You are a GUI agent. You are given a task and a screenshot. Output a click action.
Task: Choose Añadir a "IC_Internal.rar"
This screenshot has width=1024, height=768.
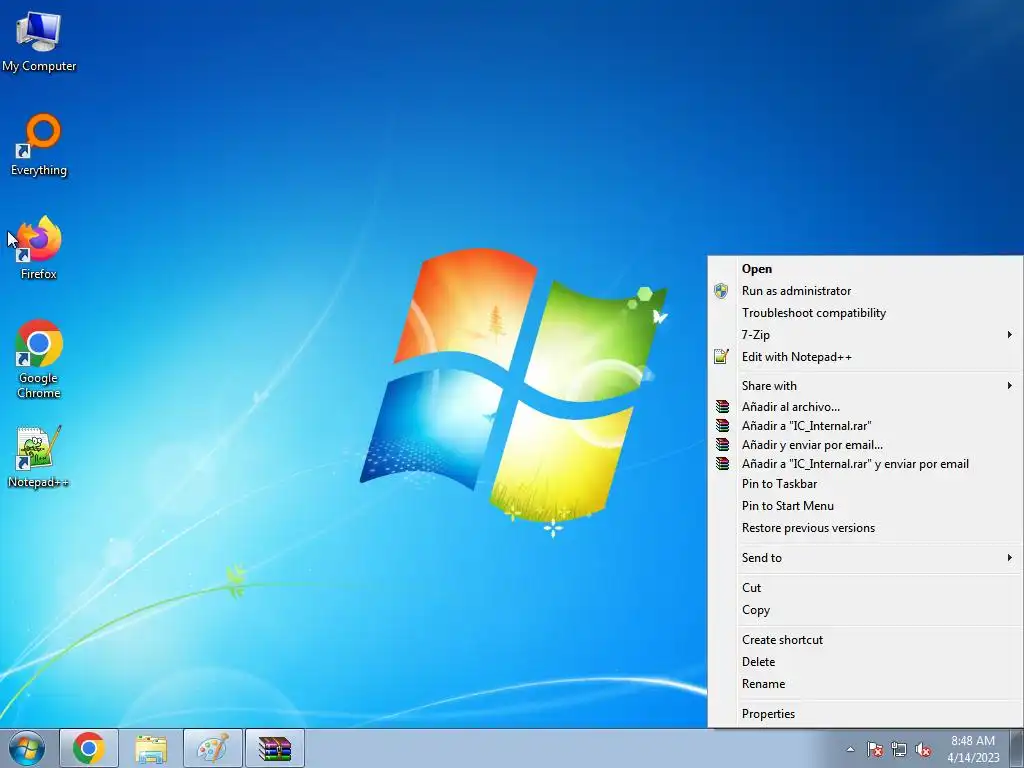(865, 426)
